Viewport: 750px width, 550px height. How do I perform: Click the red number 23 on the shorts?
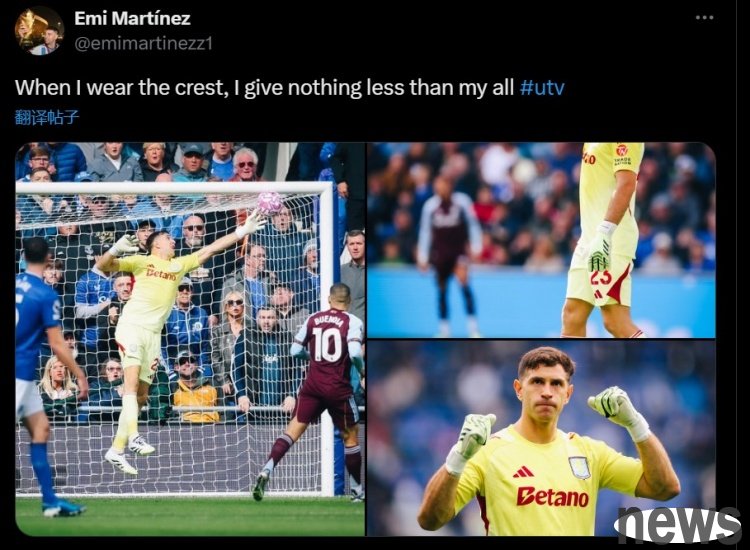pos(602,277)
